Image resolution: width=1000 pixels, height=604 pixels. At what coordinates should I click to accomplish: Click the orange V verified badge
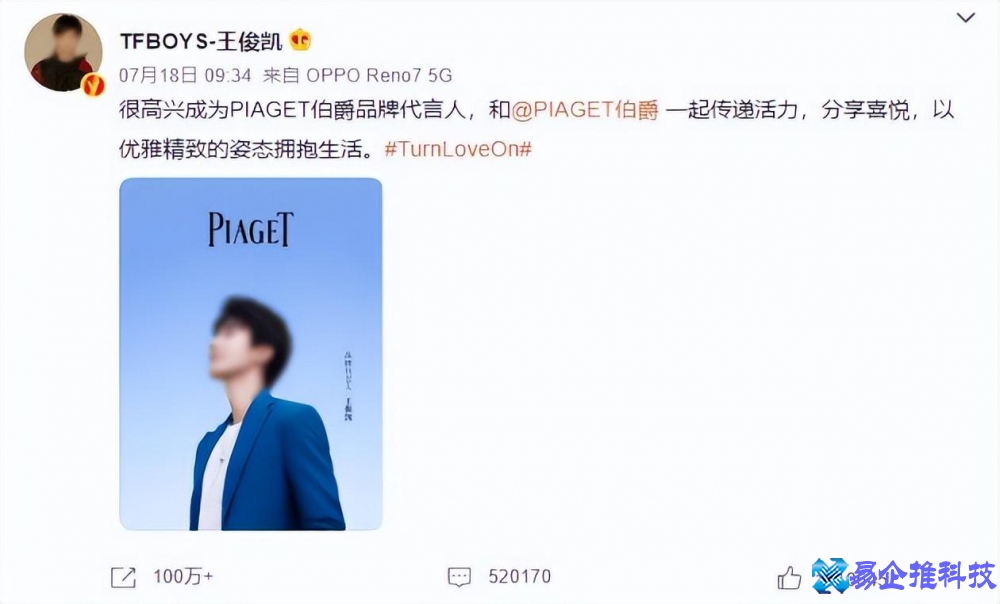click(x=93, y=85)
